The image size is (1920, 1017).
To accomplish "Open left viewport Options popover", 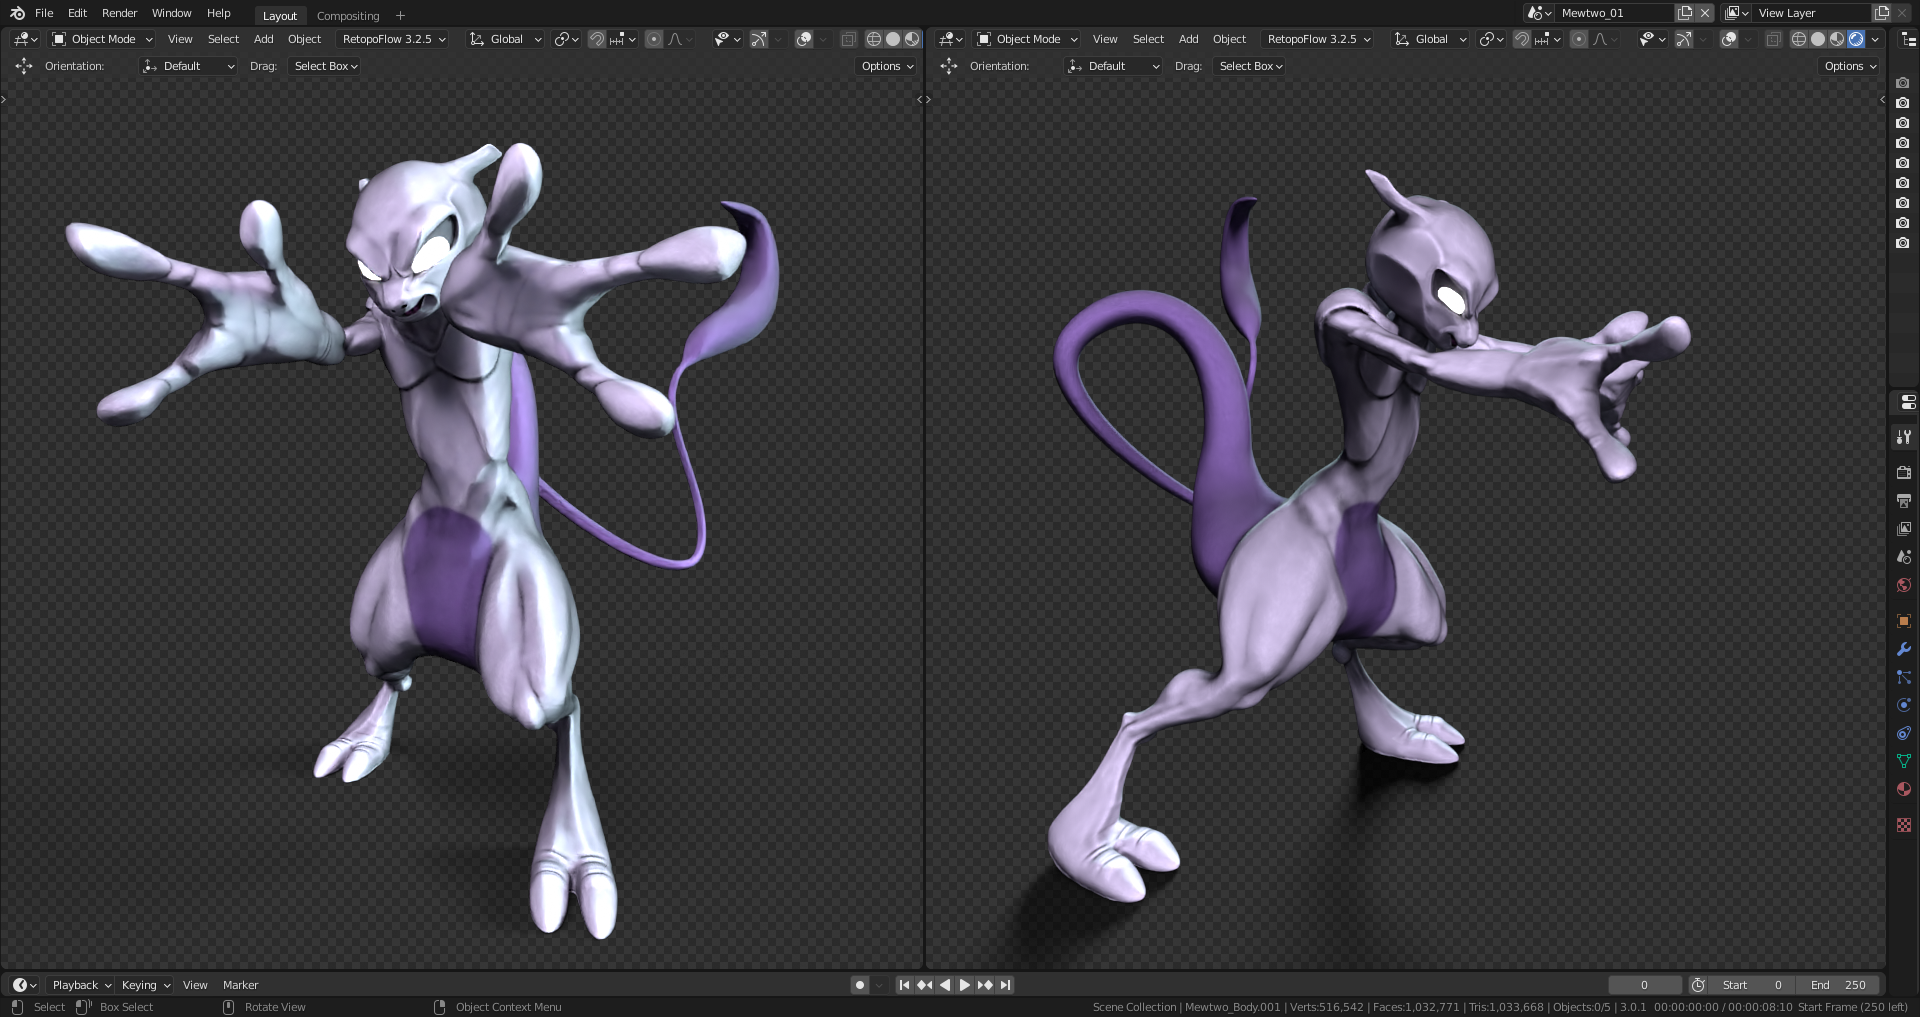I will (887, 66).
